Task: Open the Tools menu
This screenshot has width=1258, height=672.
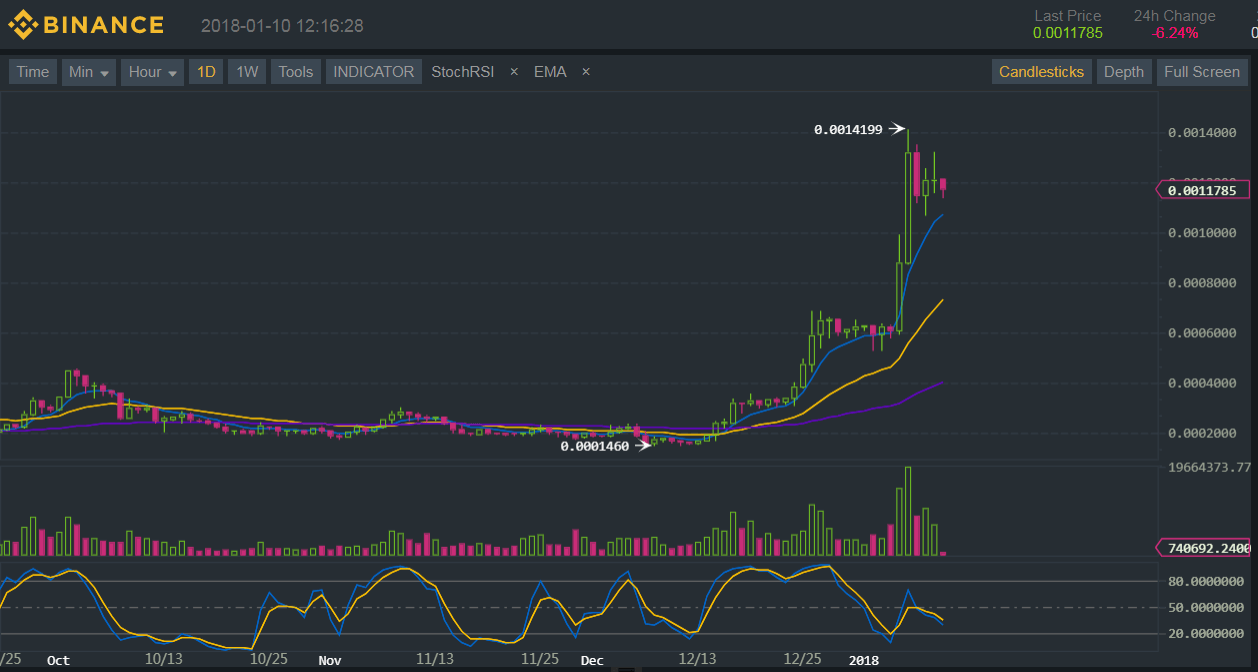Action: [x=296, y=72]
